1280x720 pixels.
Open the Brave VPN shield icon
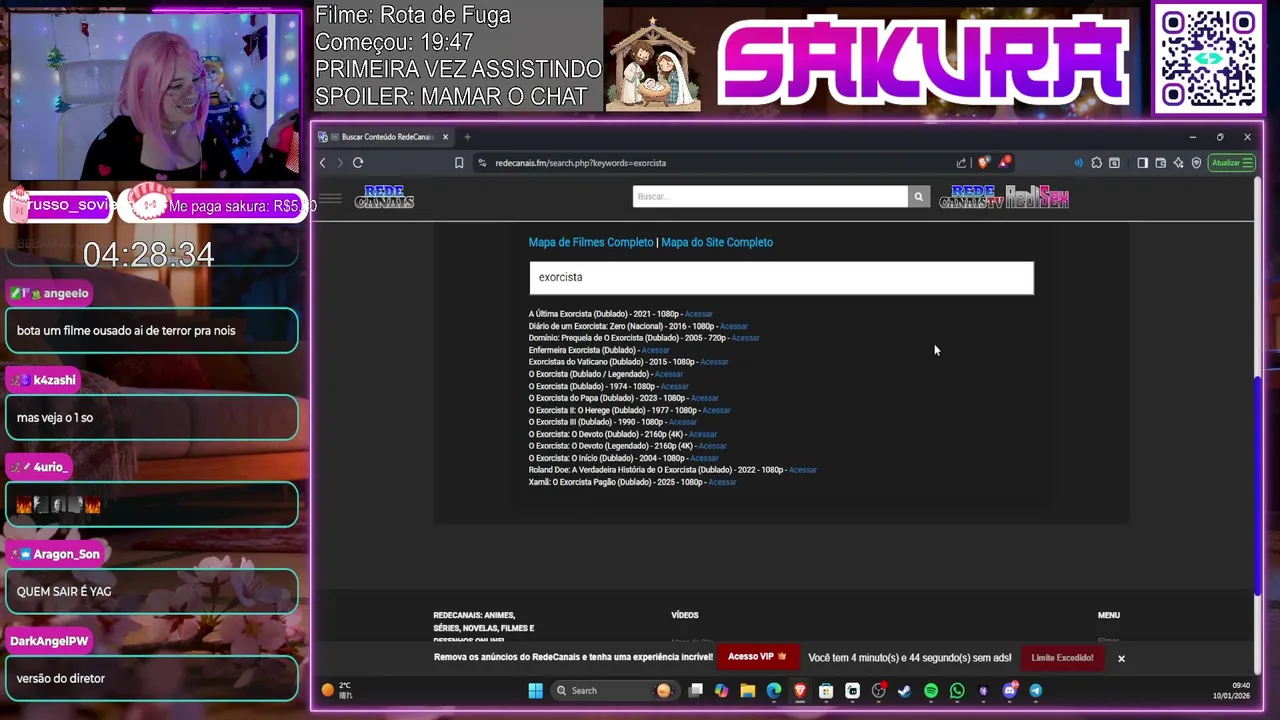click(1196, 163)
